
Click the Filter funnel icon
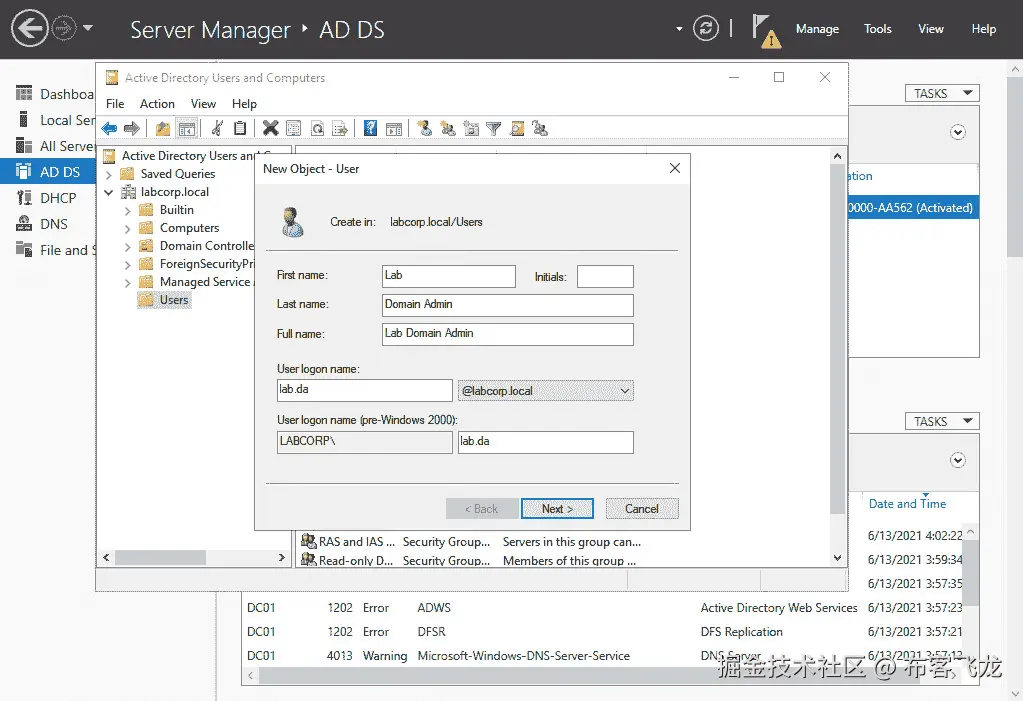tap(494, 129)
